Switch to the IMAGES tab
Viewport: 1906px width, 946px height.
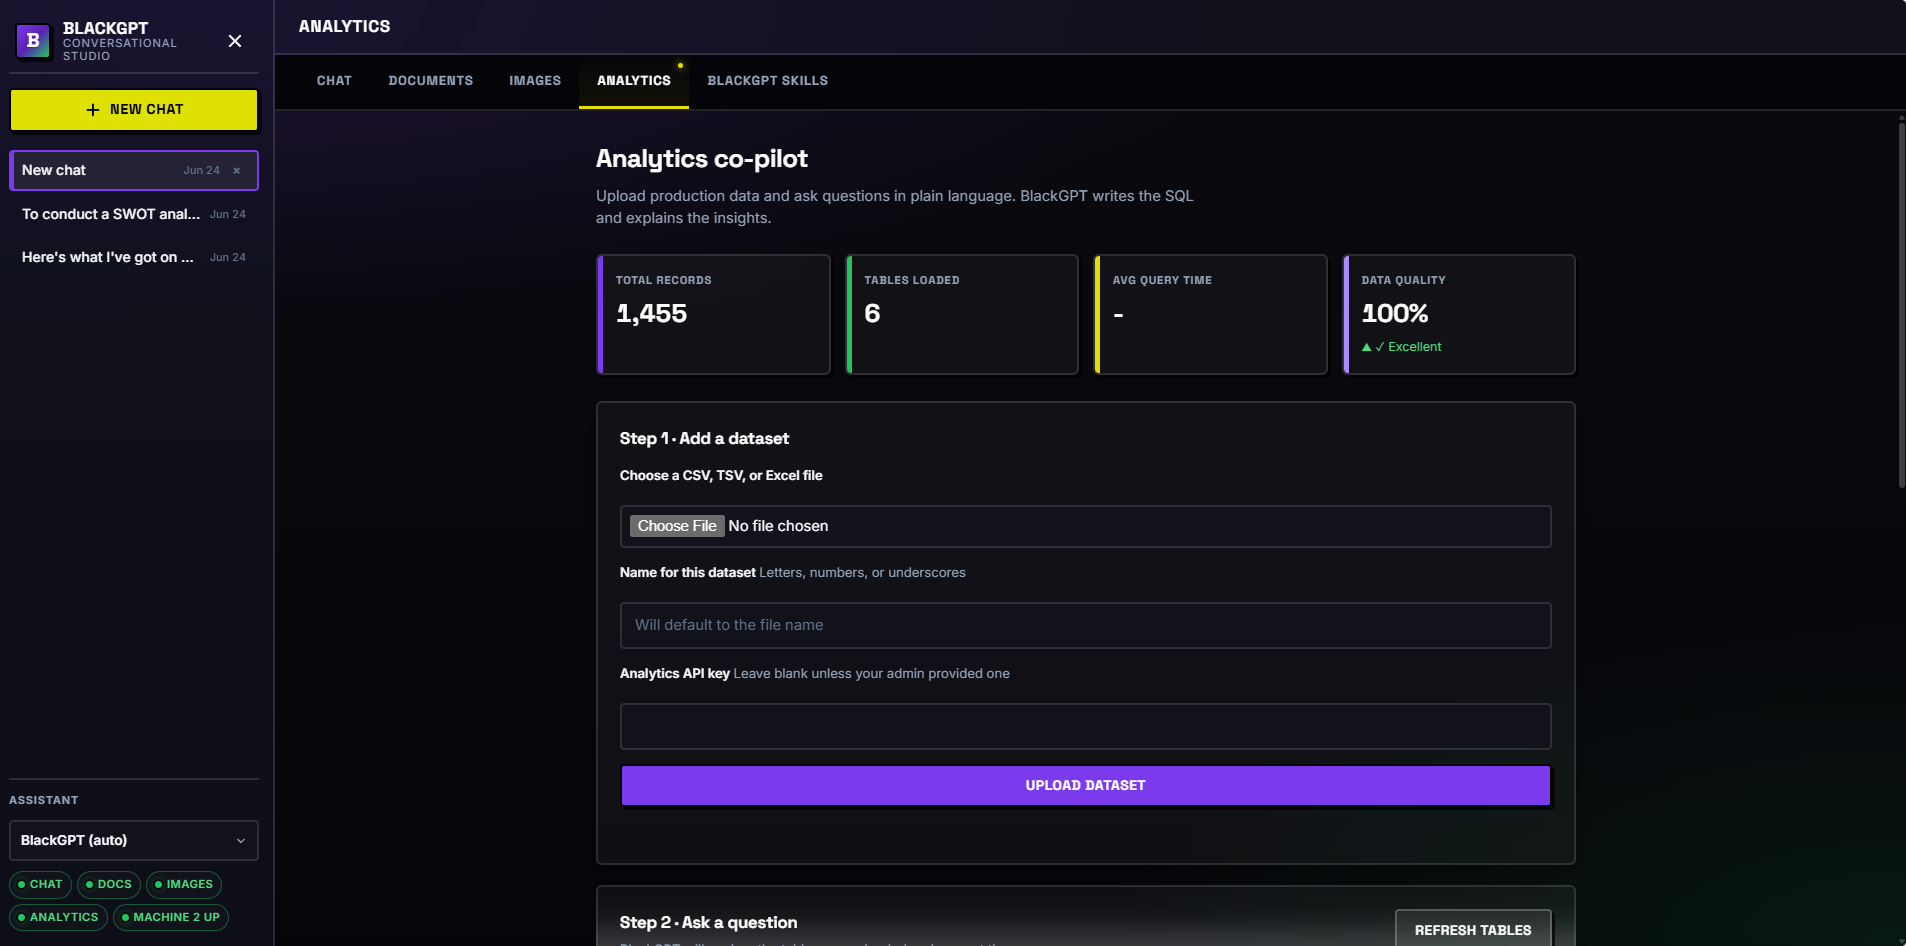pyautogui.click(x=535, y=81)
